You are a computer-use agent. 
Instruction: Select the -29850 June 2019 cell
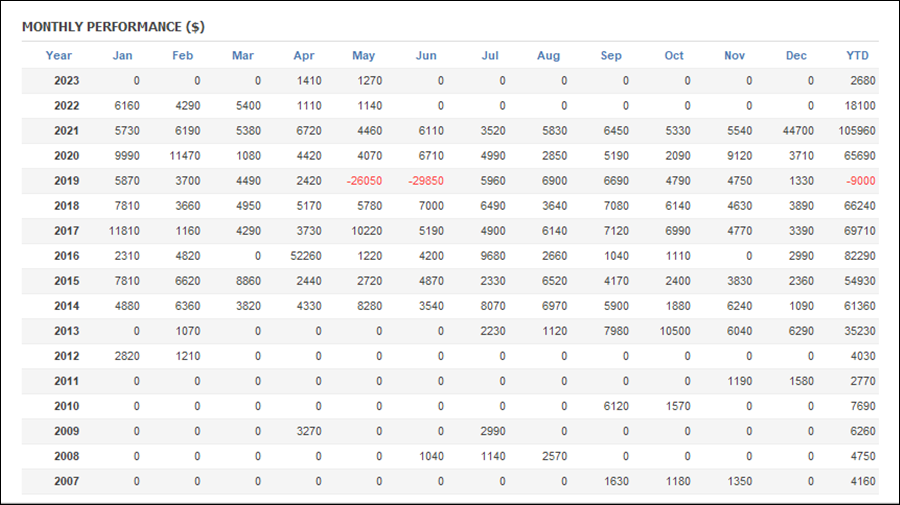(x=426, y=181)
